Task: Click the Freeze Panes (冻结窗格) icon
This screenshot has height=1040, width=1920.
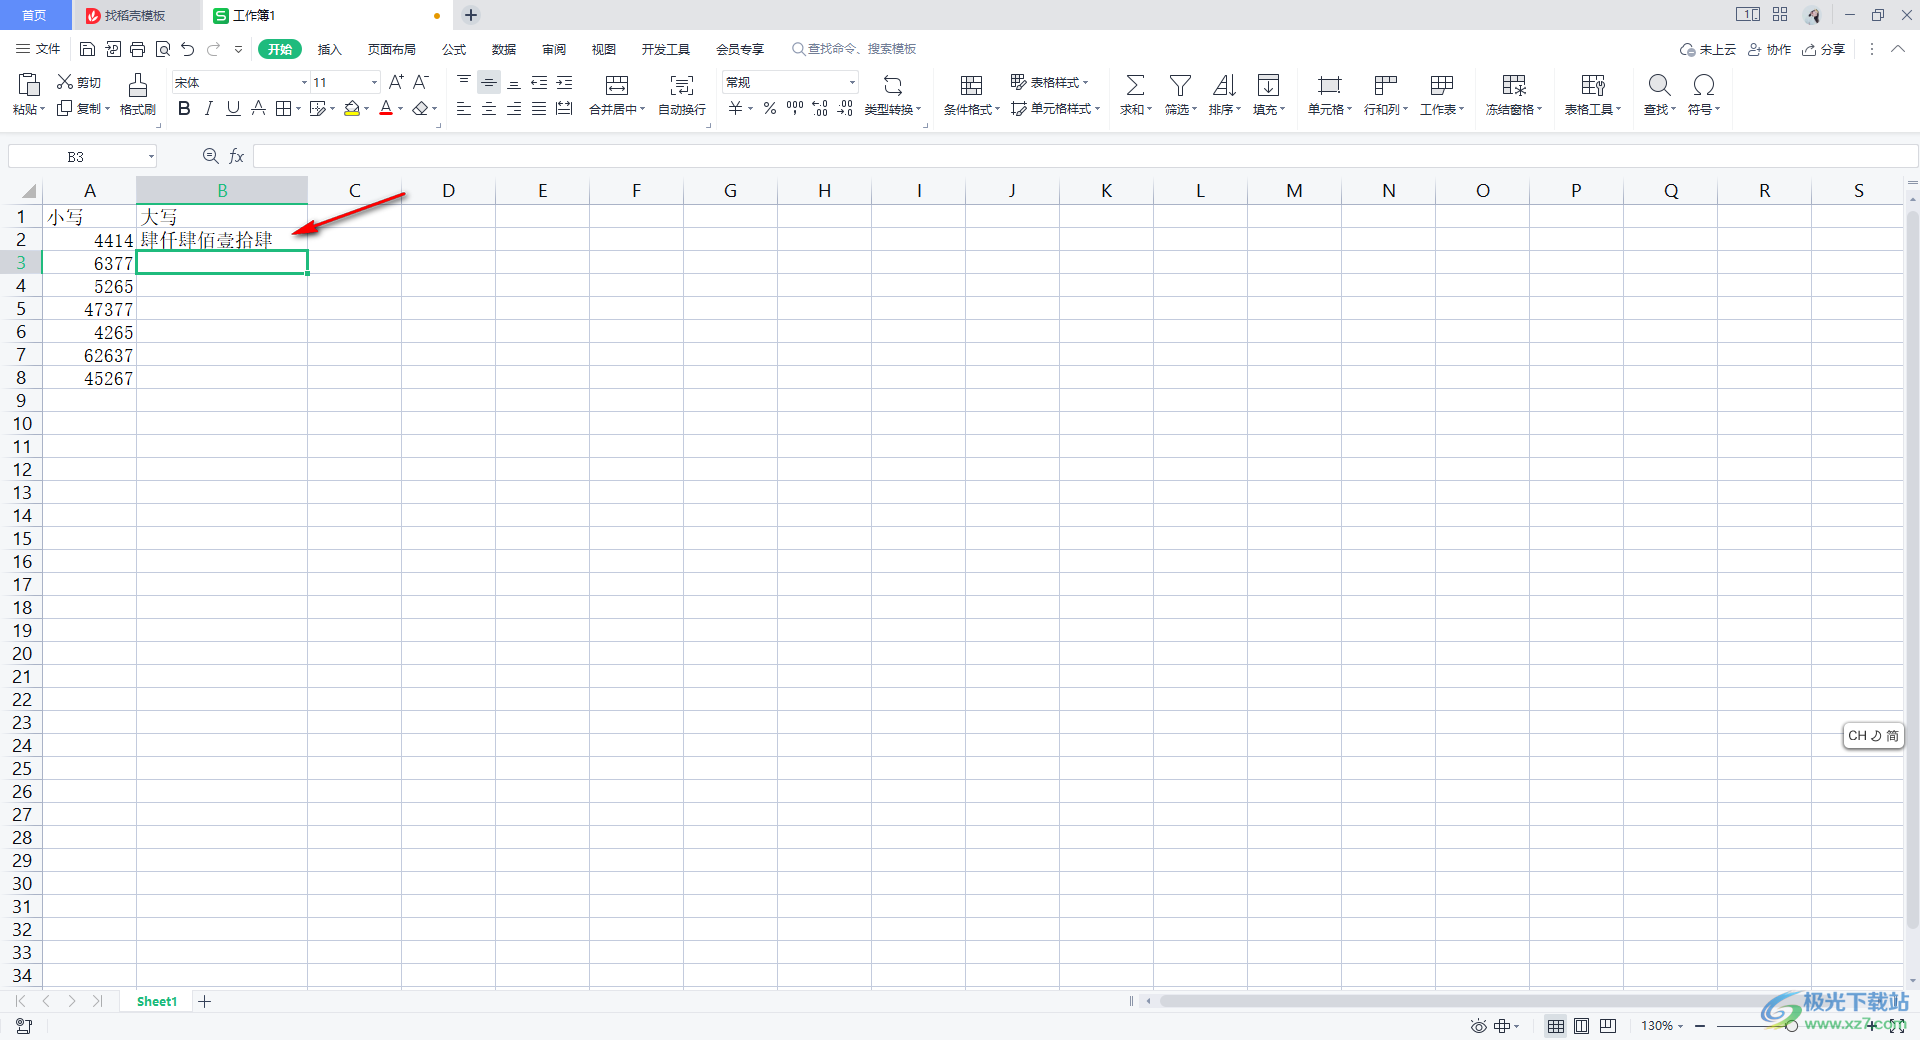Action: tap(1514, 85)
